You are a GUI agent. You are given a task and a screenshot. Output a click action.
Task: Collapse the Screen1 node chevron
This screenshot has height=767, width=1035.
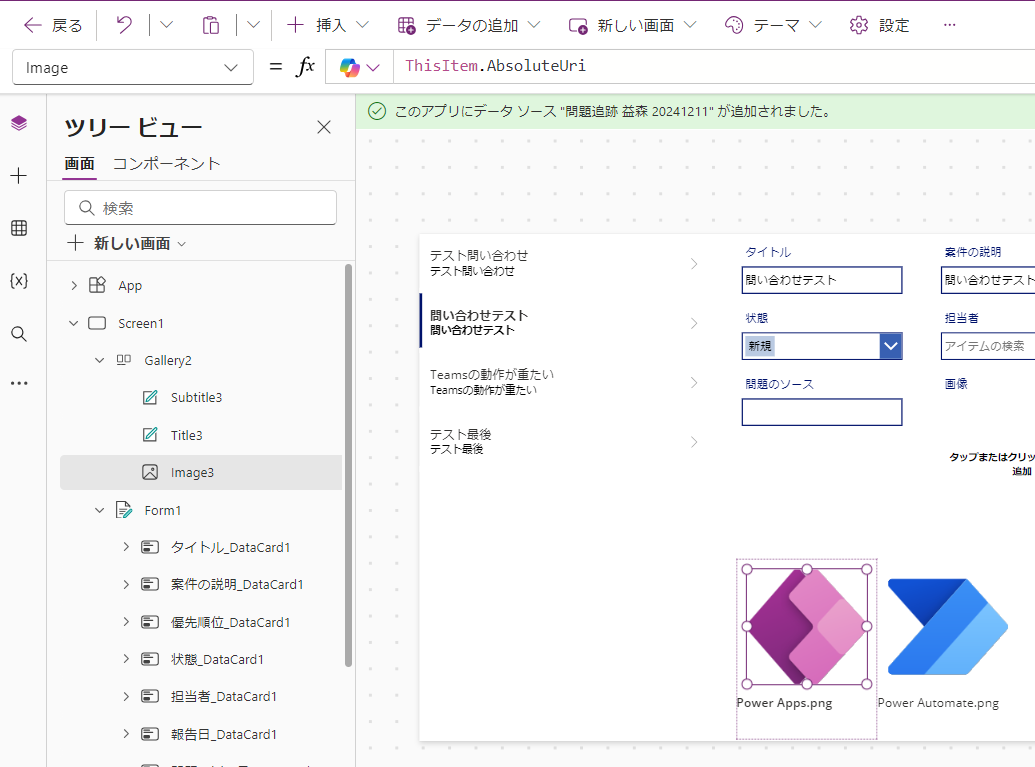[x=74, y=323]
